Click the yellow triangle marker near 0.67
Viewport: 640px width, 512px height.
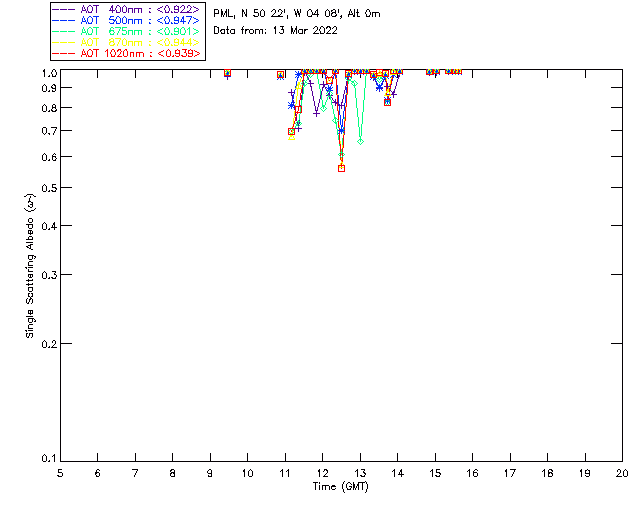tap(291, 137)
